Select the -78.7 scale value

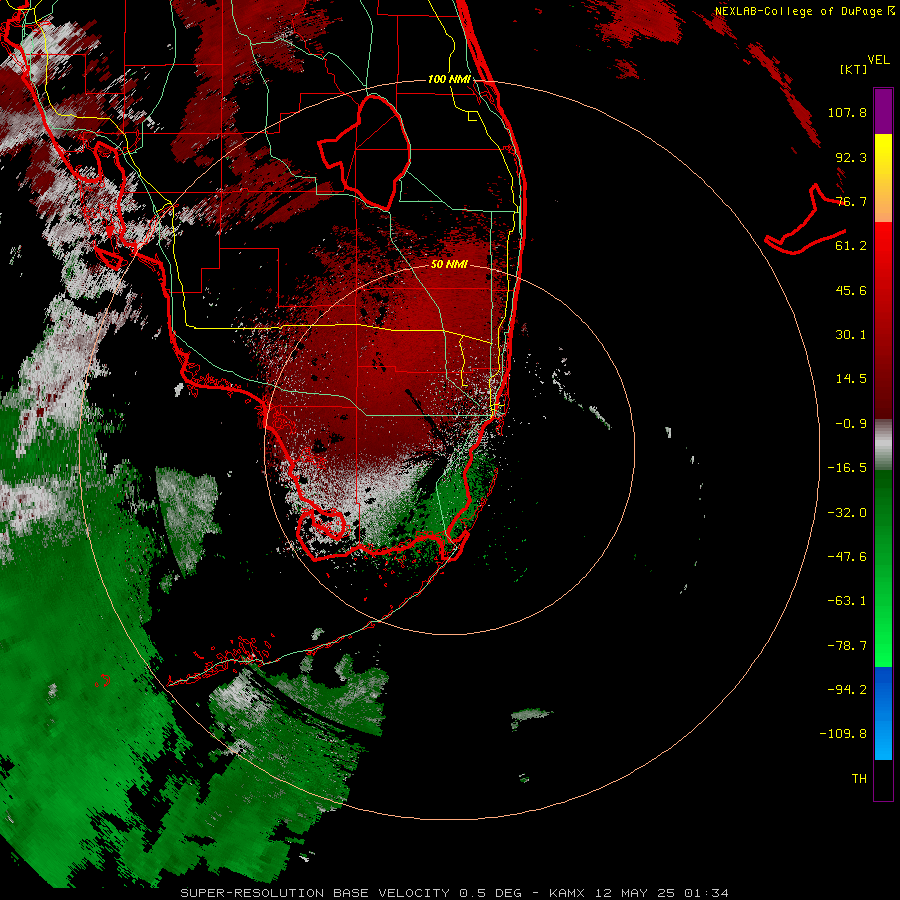(x=847, y=646)
